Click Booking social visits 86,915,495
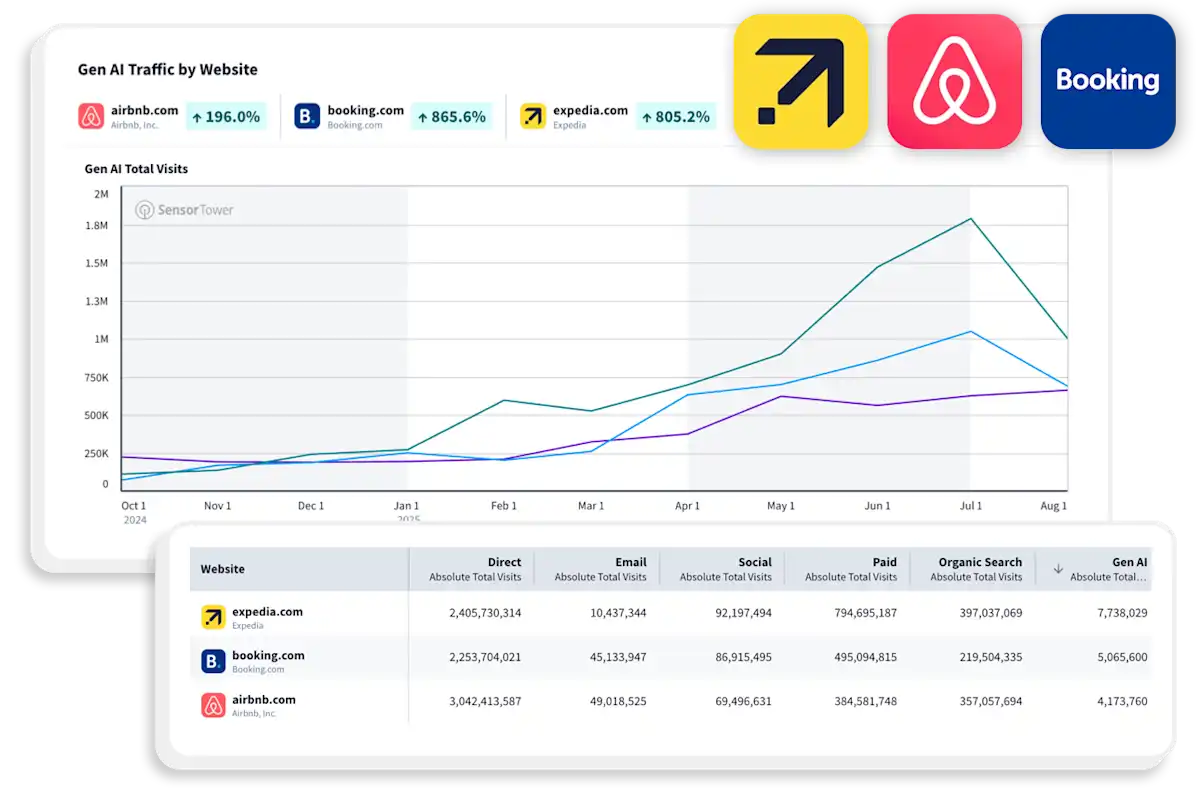Viewport: 1200px width, 802px height. (x=742, y=657)
